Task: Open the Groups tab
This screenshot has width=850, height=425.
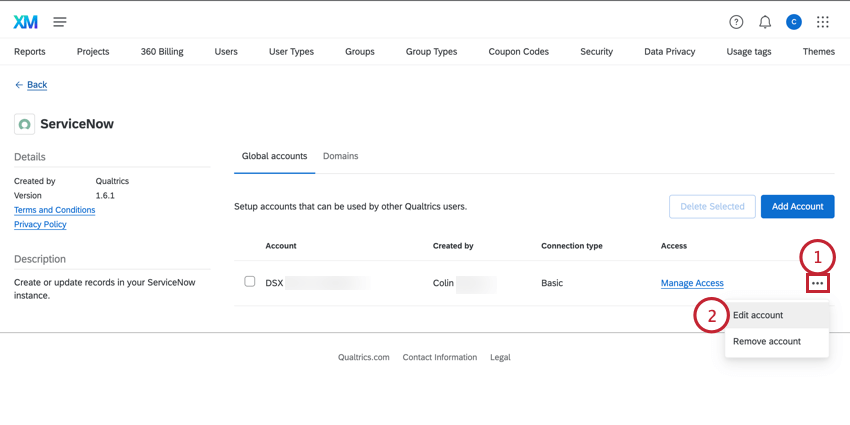Action: tap(360, 51)
